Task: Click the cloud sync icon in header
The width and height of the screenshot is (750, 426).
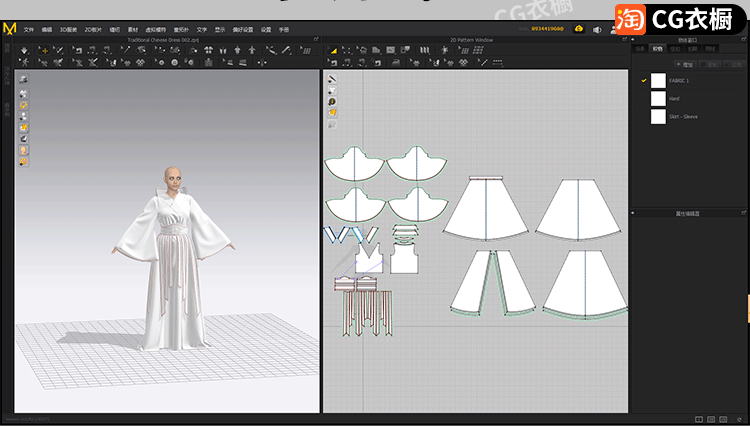Action: pos(578,29)
